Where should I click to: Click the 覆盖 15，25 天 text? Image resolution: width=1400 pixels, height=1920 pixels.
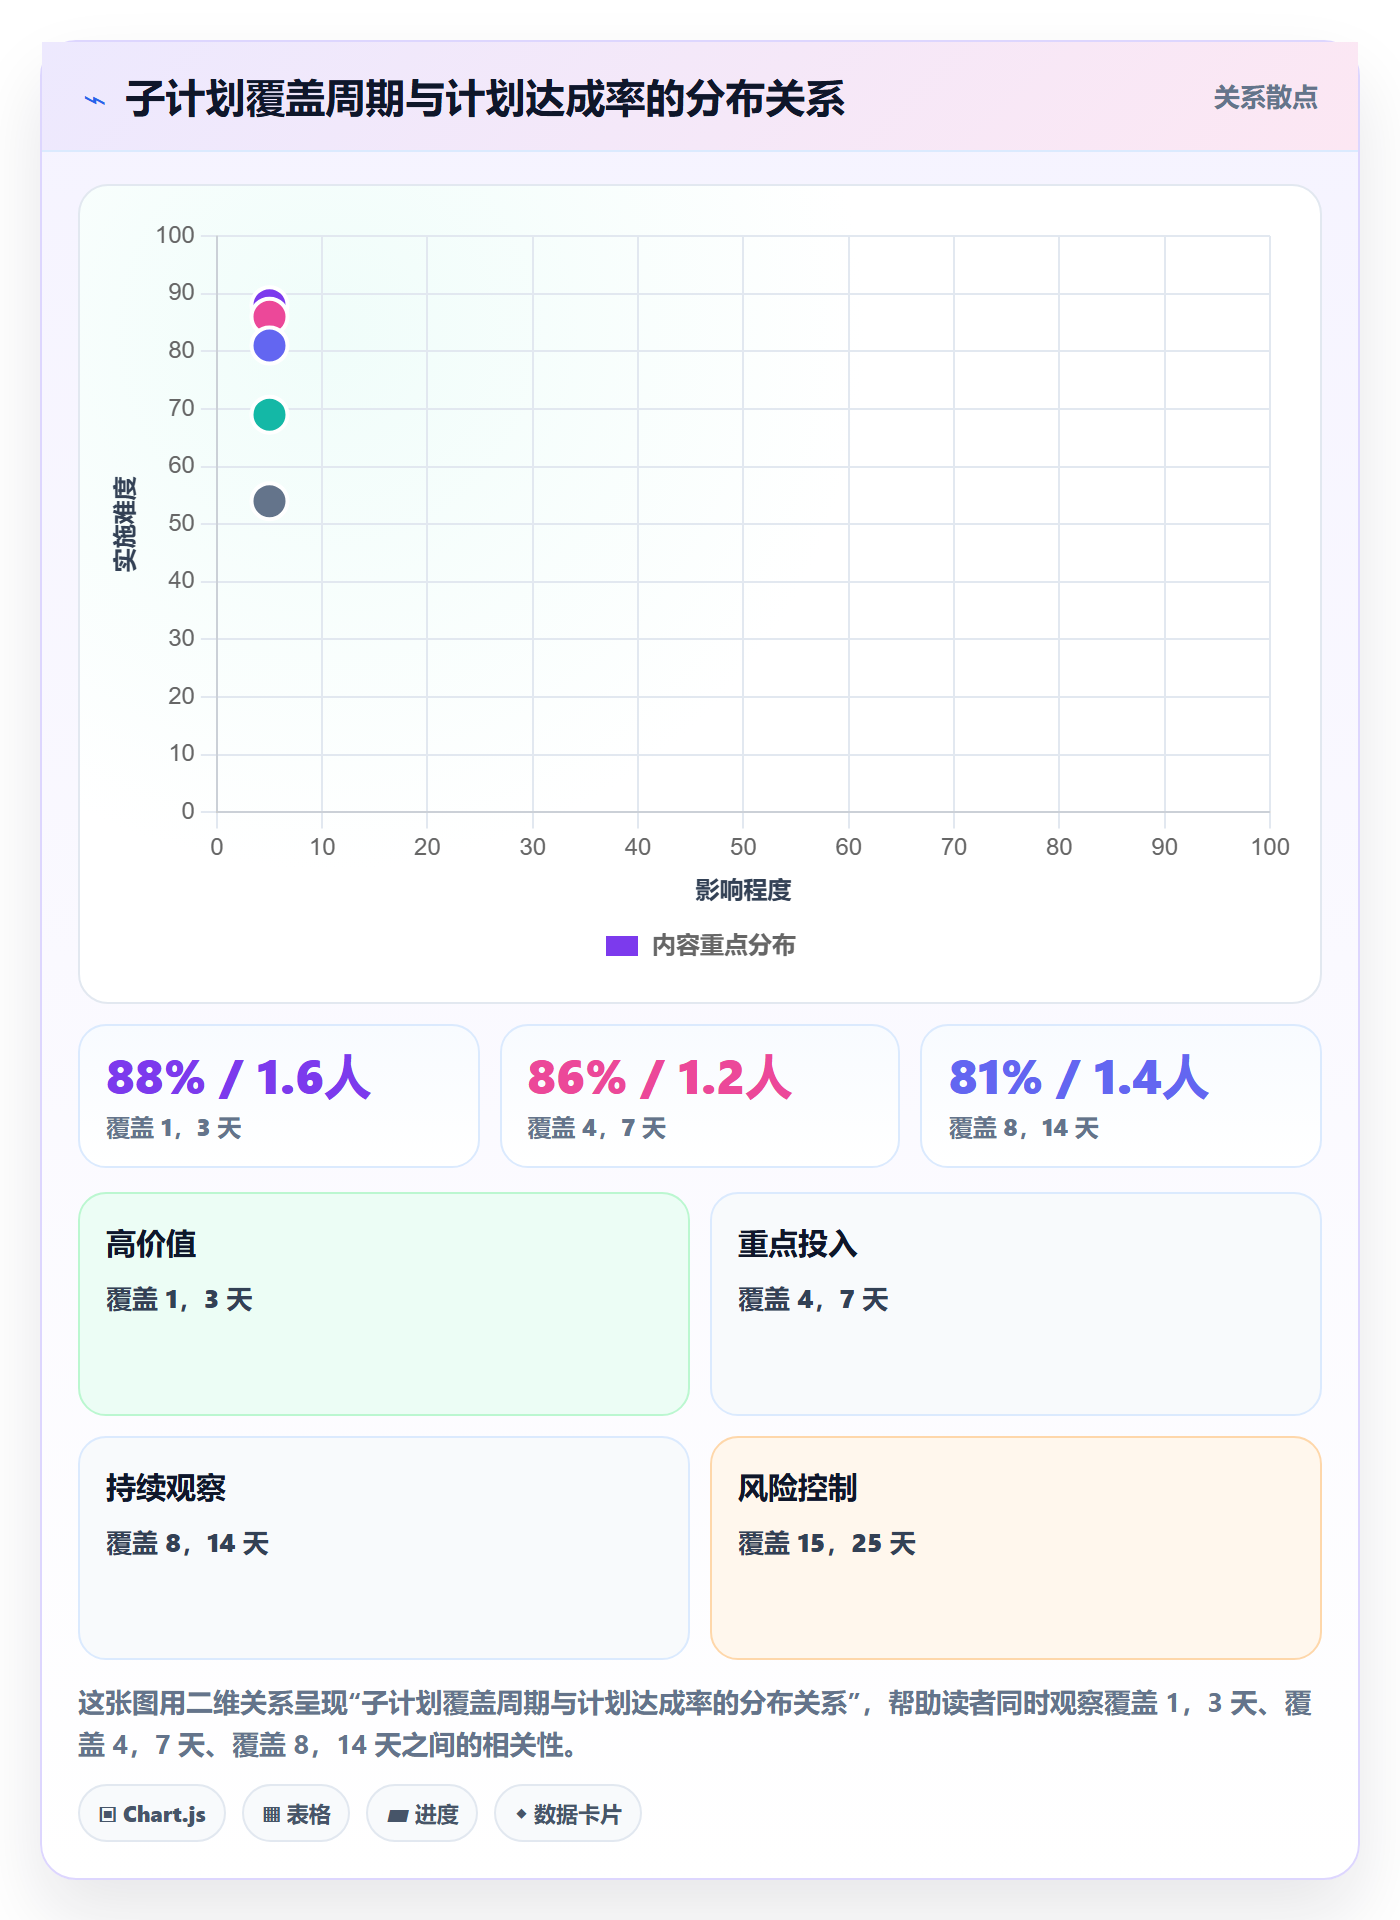point(827,1544)
